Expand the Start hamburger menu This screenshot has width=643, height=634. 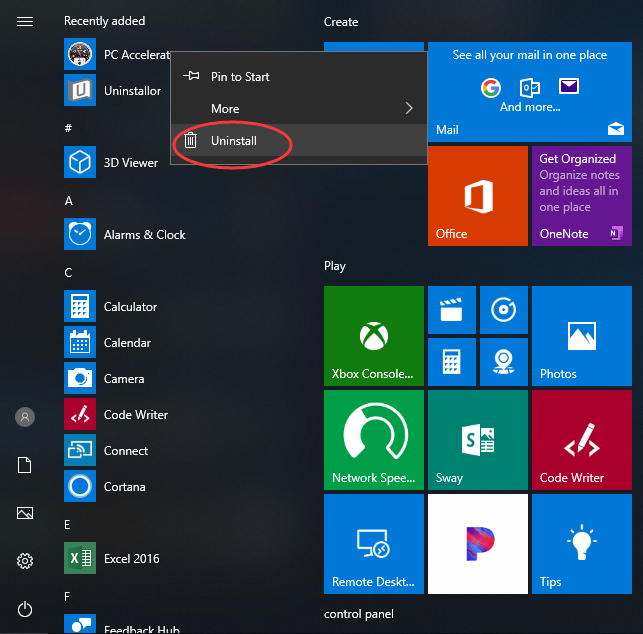25,21
